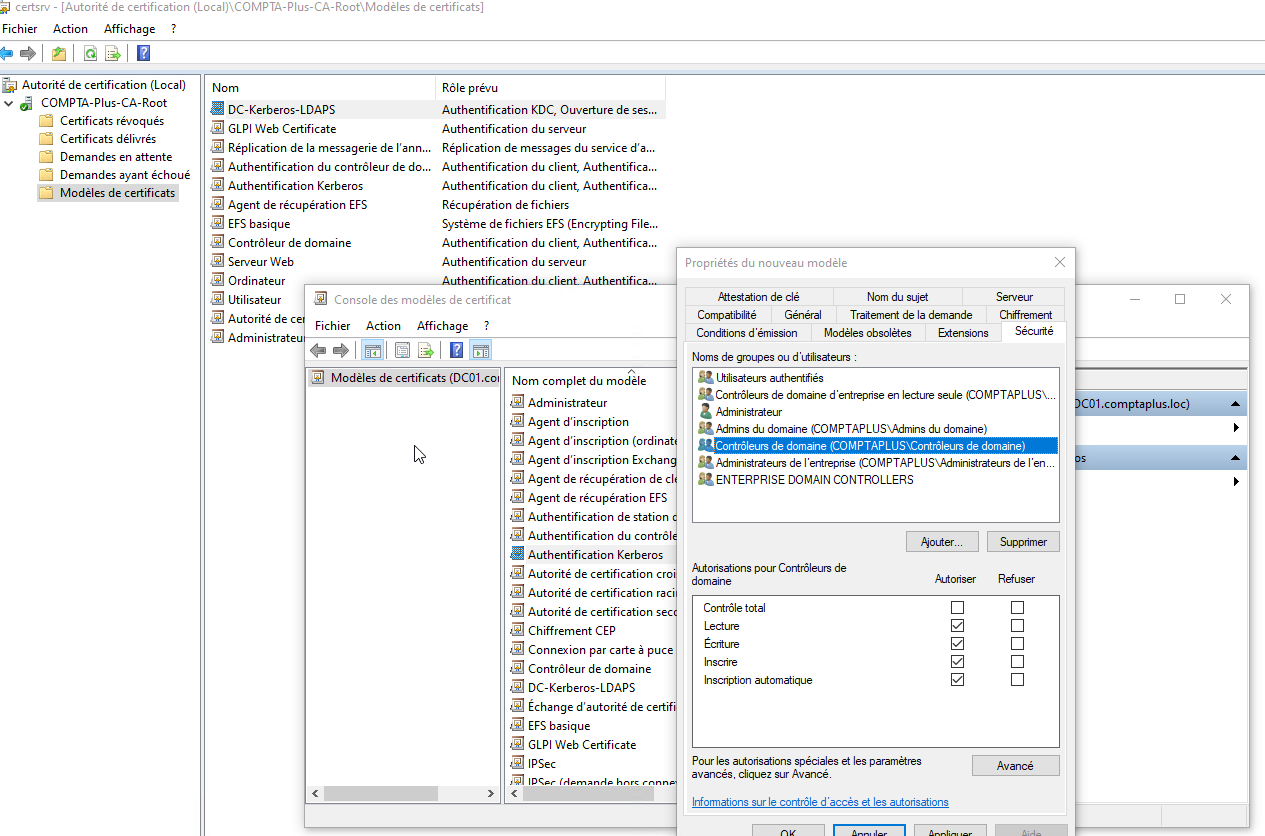Click the Demandes en attente folder icon
The height and width of the screenshot is (836, 1265).
point(46,157)
